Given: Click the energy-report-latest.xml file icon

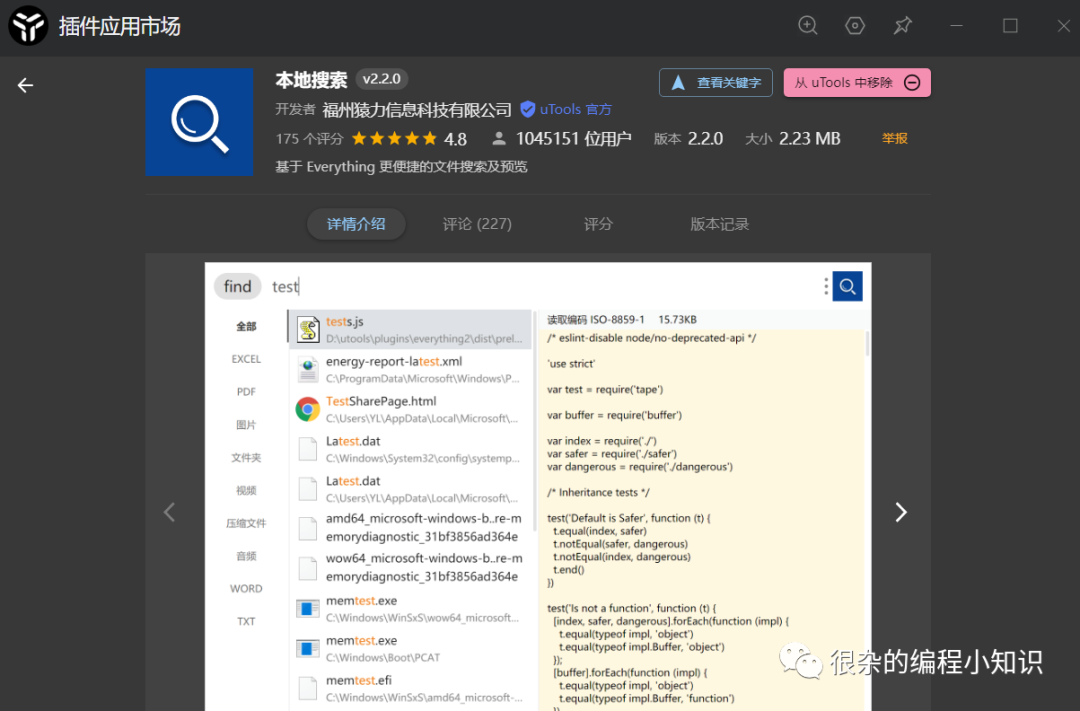Looking at the screenshot, I should [308, 369].
